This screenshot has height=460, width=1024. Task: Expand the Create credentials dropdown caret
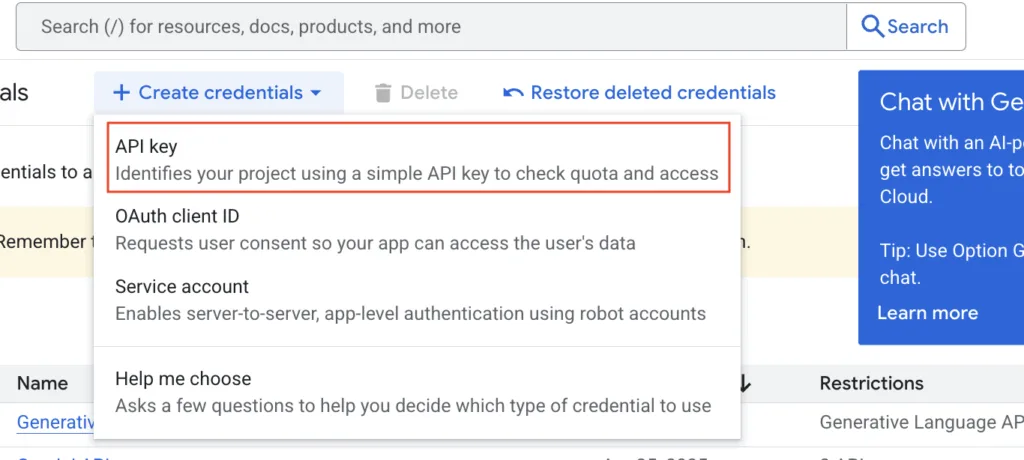(316, 93)
